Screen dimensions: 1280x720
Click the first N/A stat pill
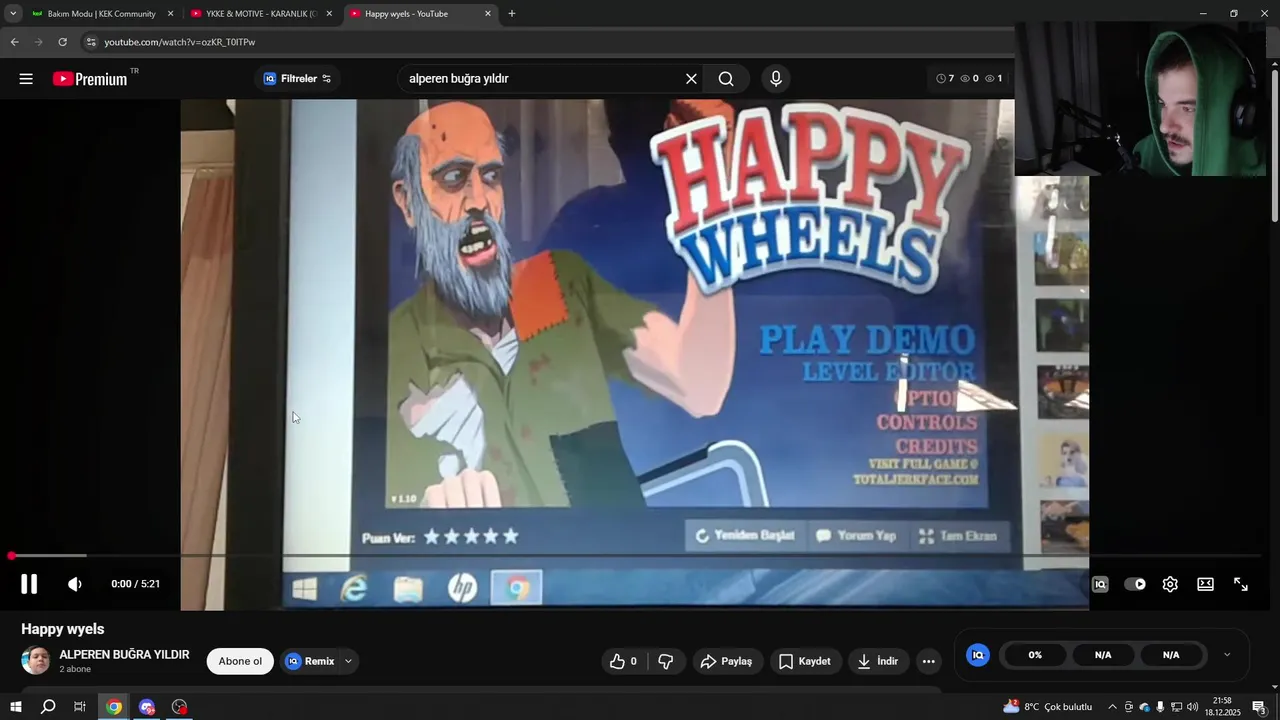coord(1103,655)
